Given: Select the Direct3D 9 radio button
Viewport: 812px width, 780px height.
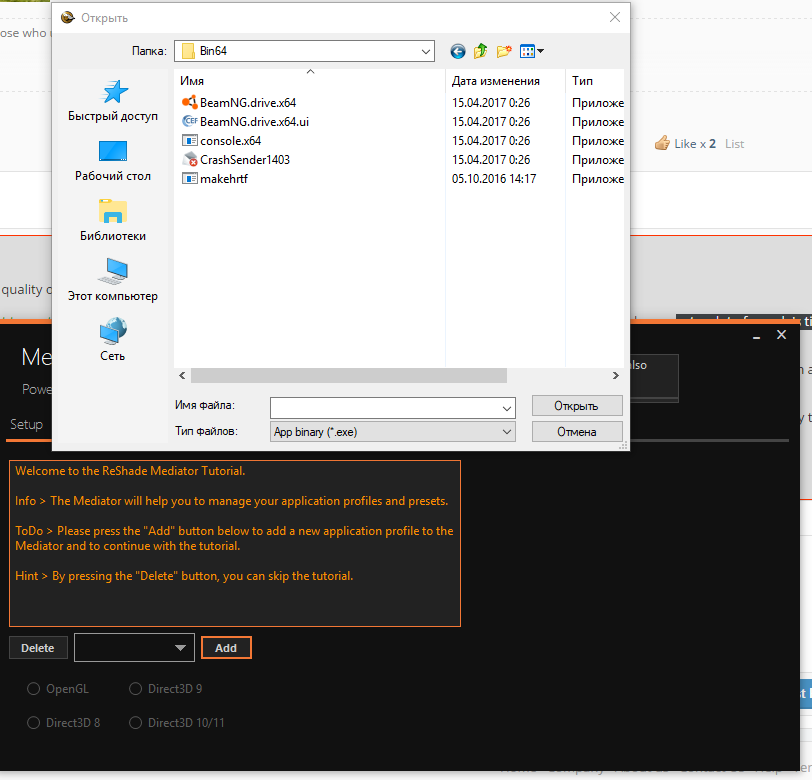Looking at the screenshot, I should [x=136, y=689].
